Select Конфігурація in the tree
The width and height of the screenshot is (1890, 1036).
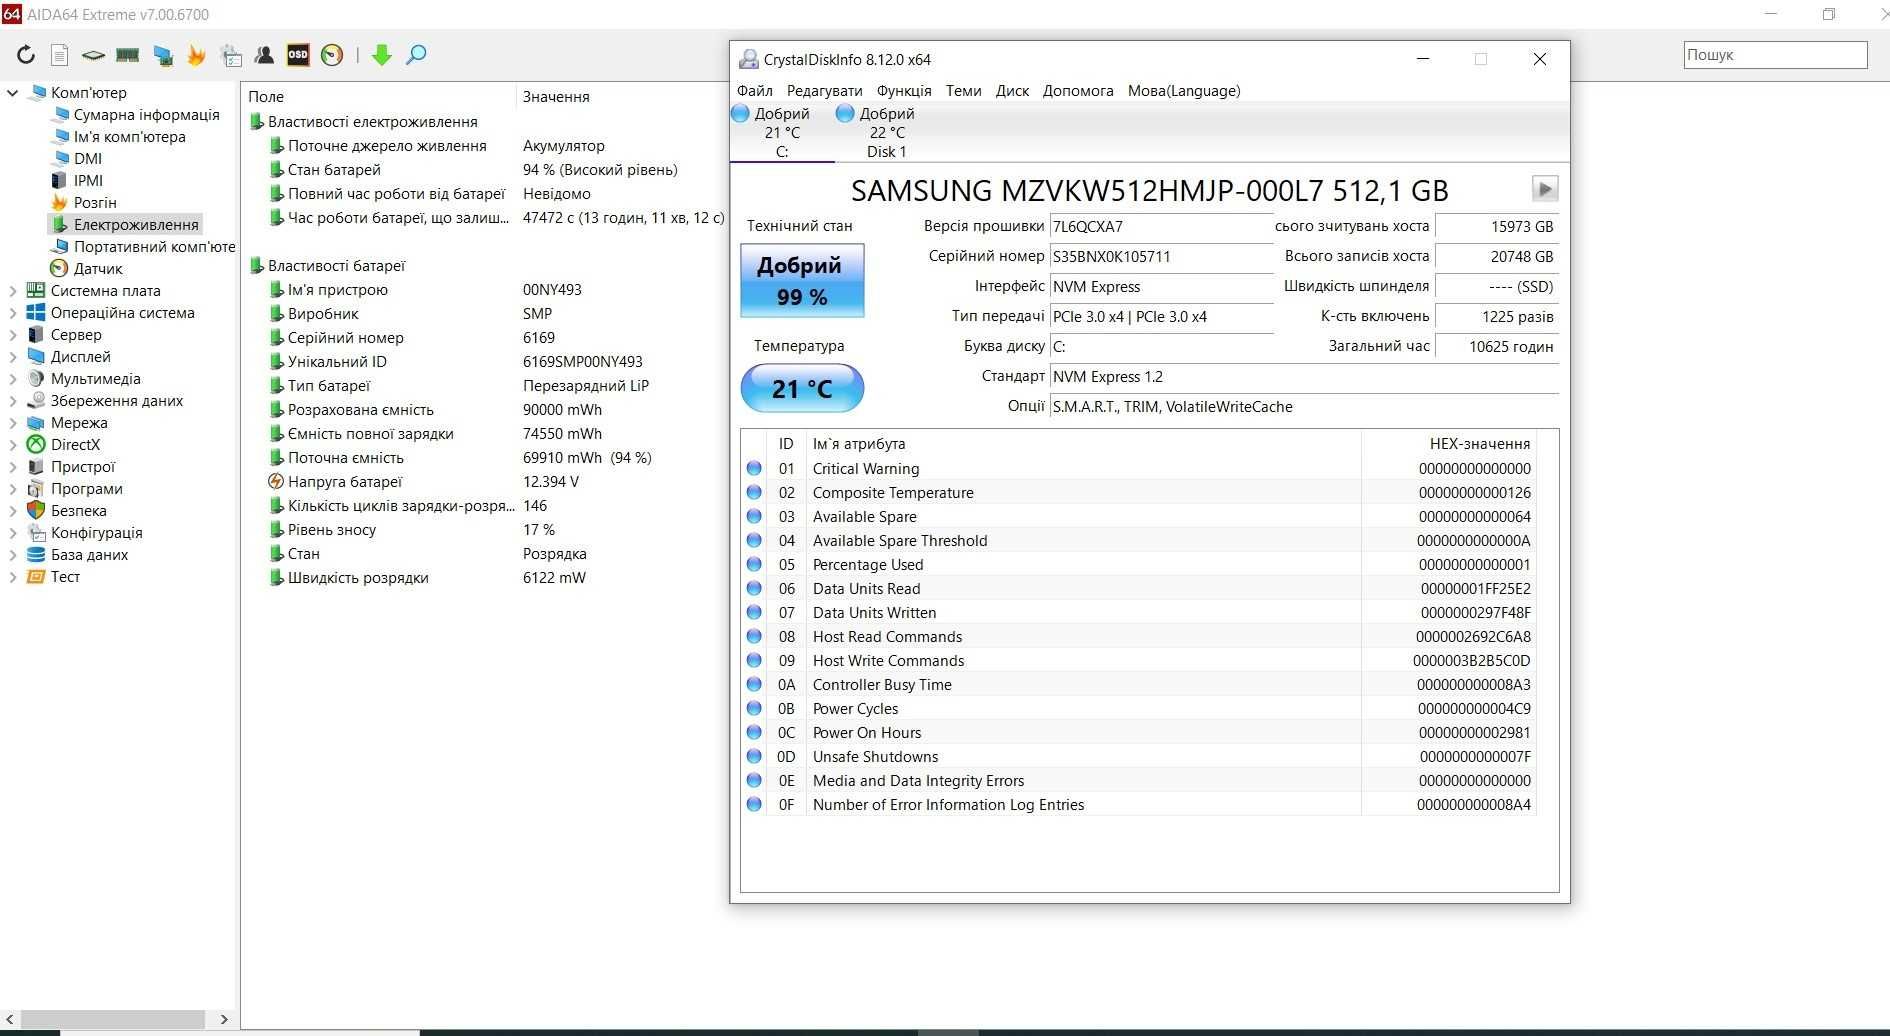97,532
